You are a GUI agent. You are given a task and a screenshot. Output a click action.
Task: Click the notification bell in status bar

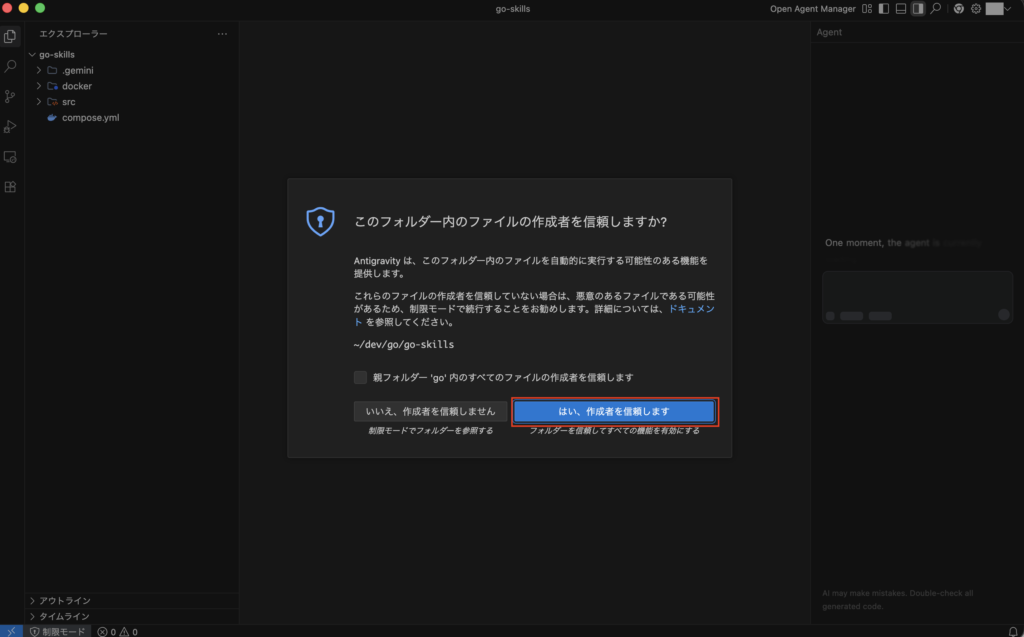click(x=1013, y=631)
